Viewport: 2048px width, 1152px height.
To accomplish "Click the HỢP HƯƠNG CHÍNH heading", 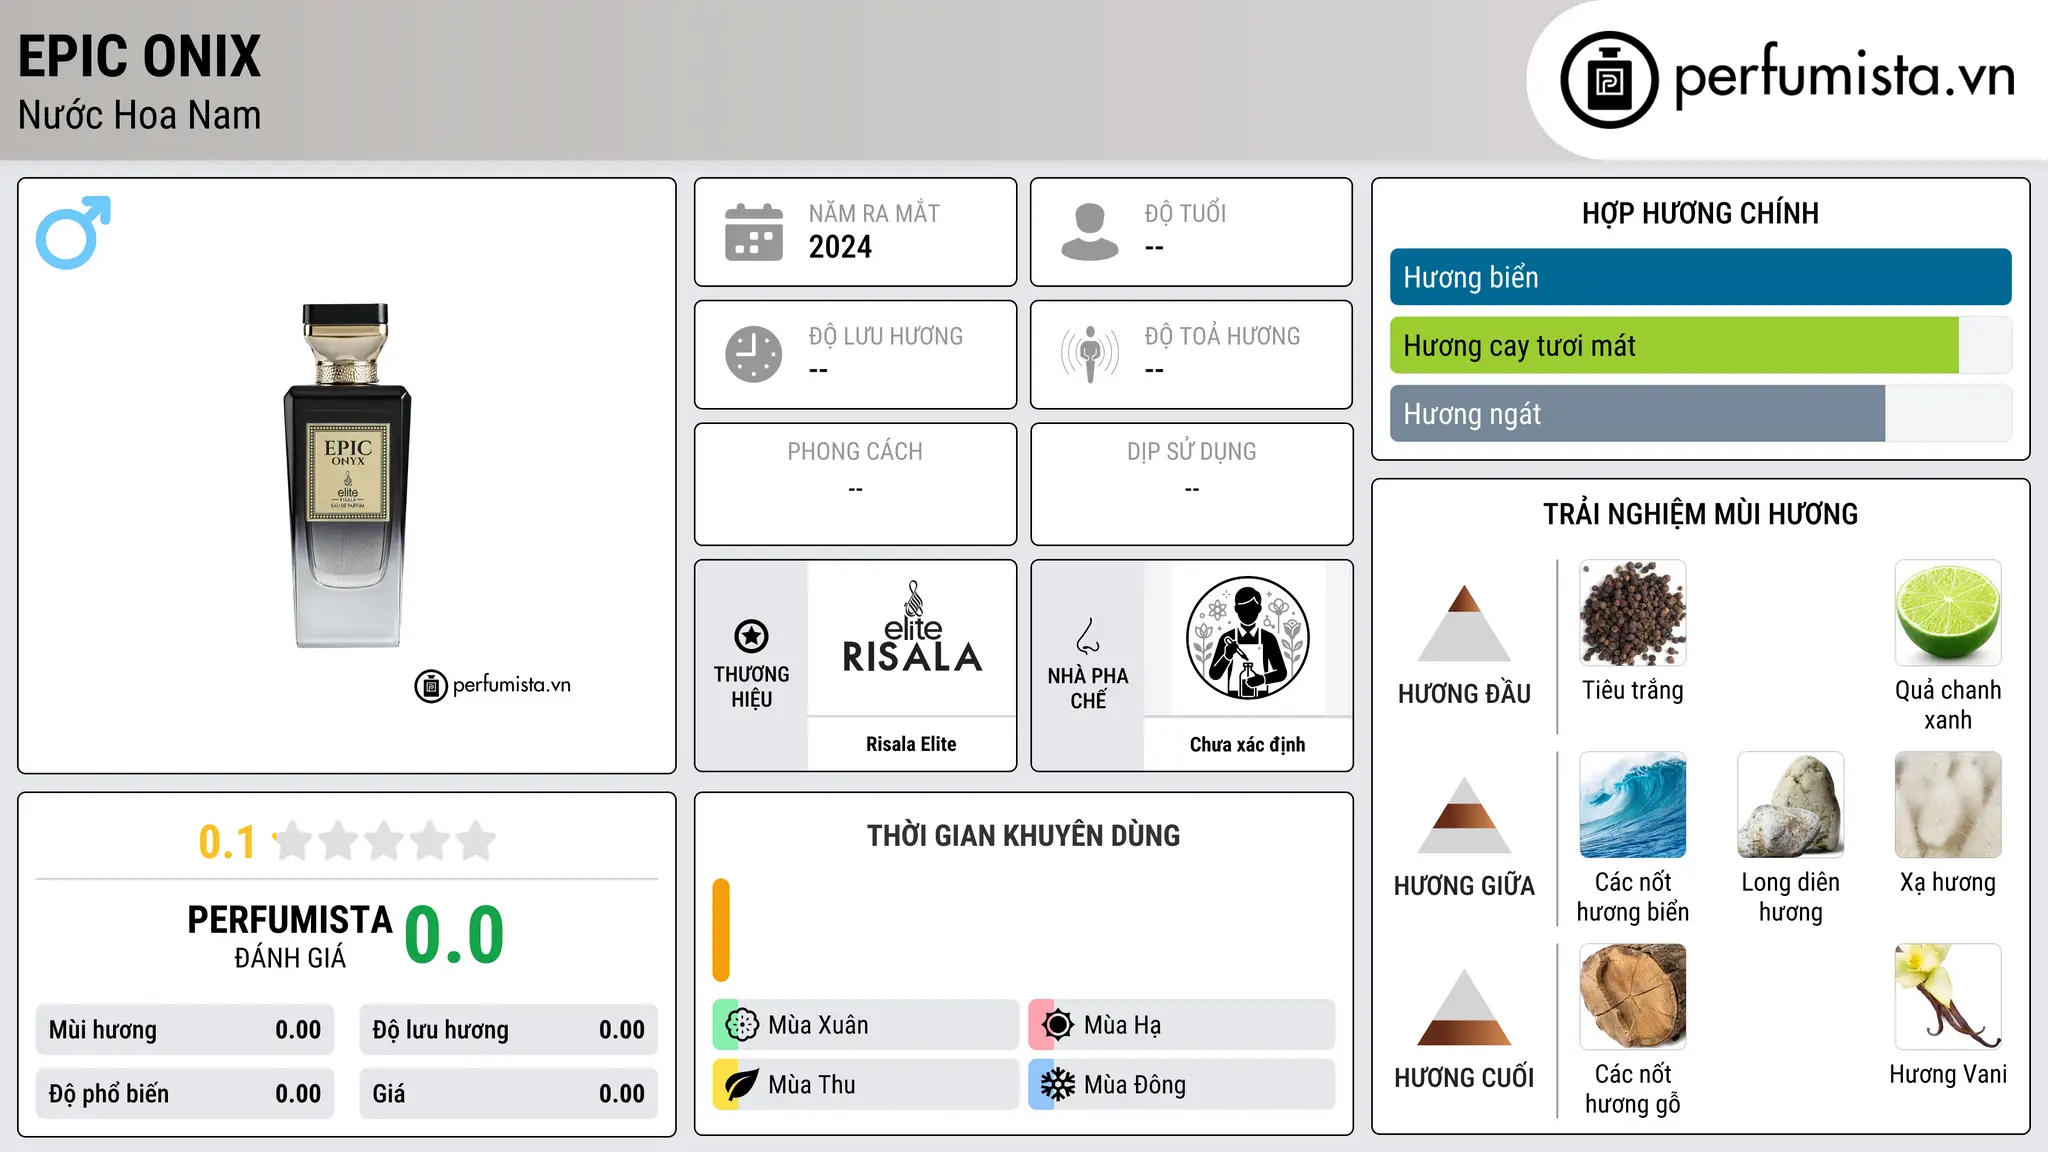I will point(1700,213).
